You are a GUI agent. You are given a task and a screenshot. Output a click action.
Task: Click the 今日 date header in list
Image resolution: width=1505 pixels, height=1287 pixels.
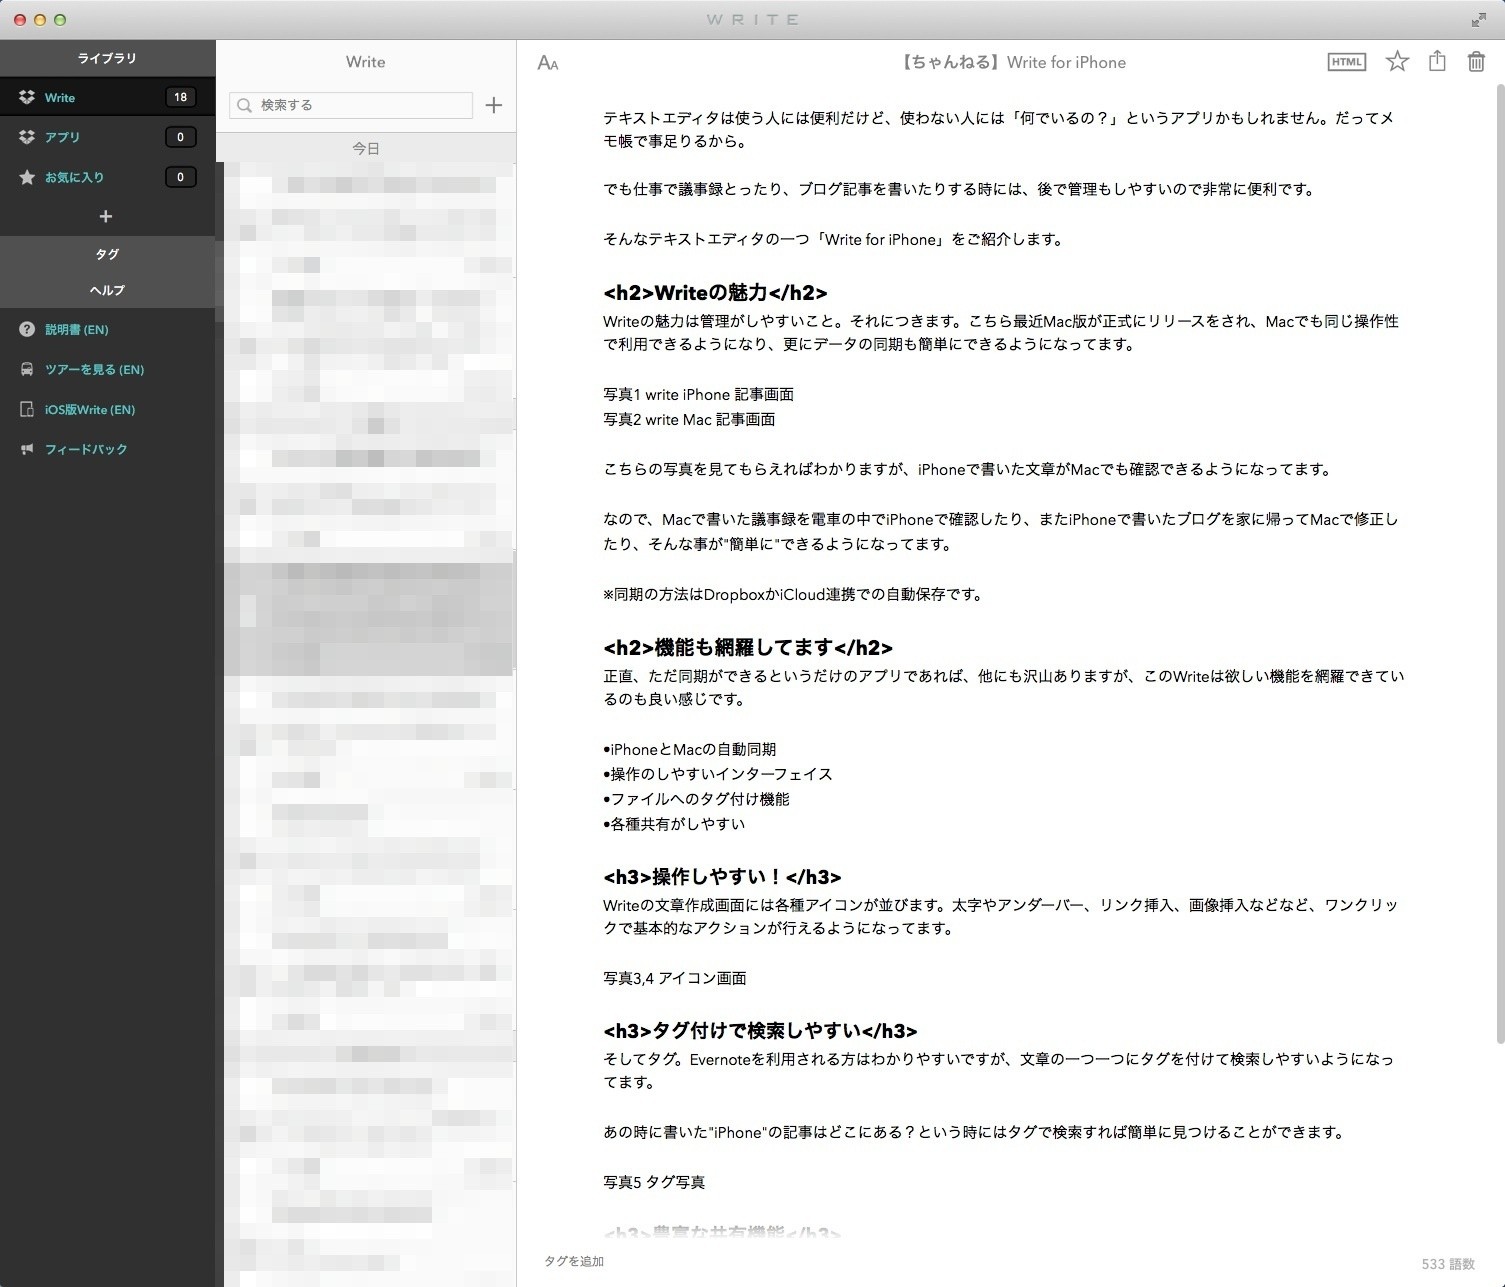366,148
